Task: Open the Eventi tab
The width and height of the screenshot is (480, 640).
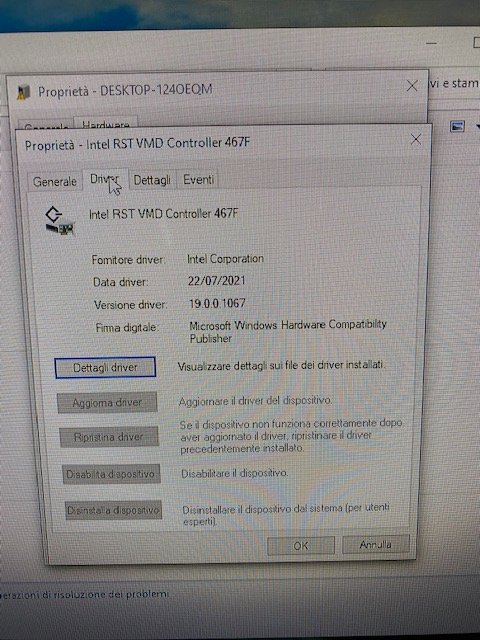Action: point(198,179)
